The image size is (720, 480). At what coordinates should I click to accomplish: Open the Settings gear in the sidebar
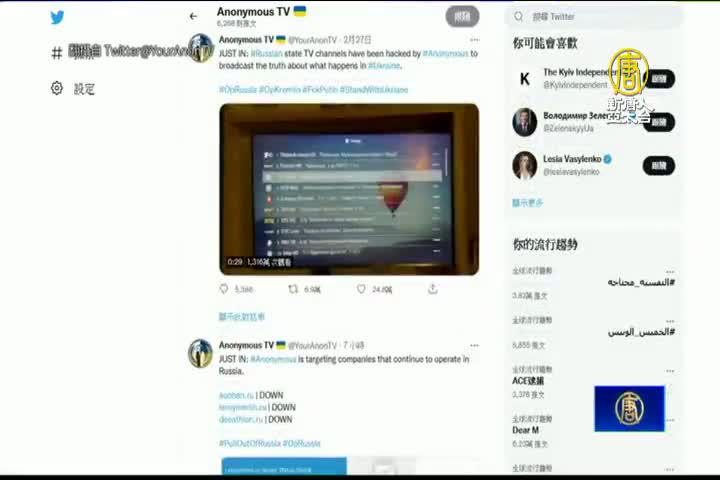tap(57, 88)
